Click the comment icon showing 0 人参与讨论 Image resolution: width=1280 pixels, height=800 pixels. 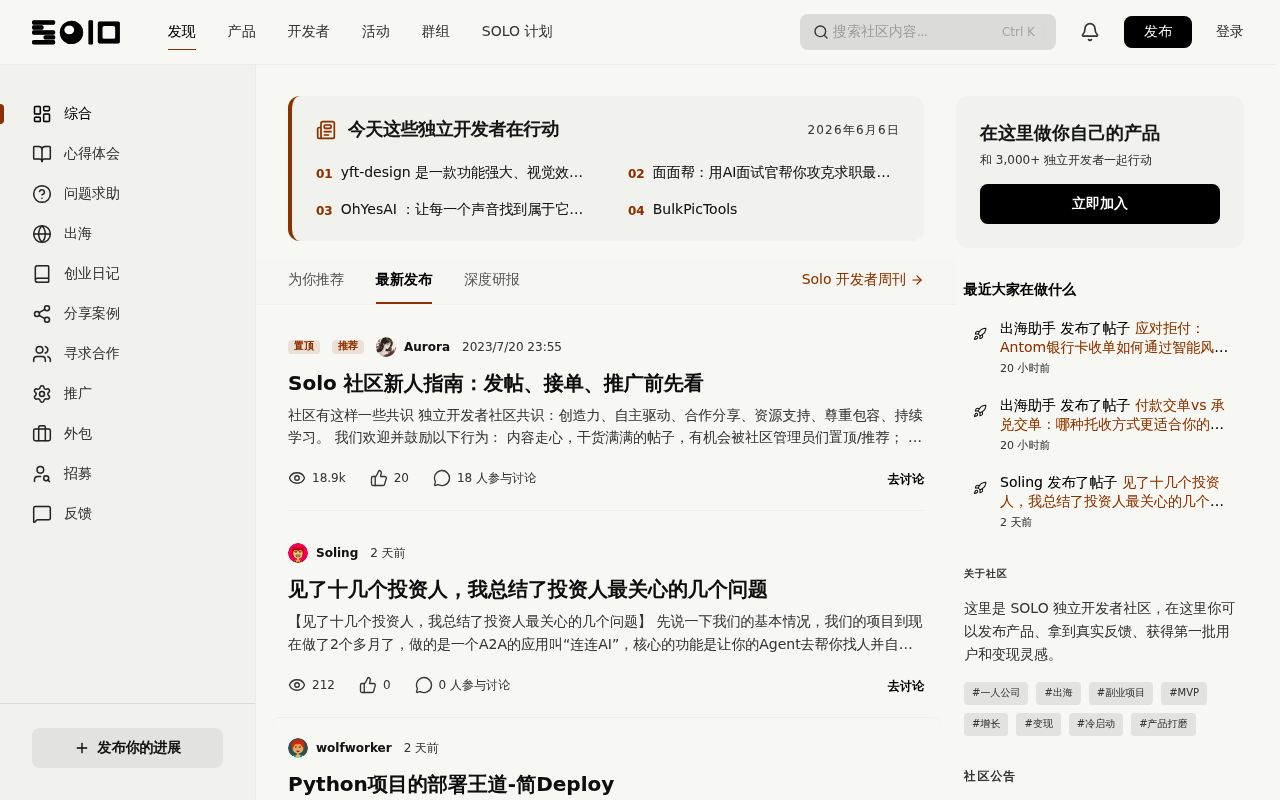tap(424, 685)
